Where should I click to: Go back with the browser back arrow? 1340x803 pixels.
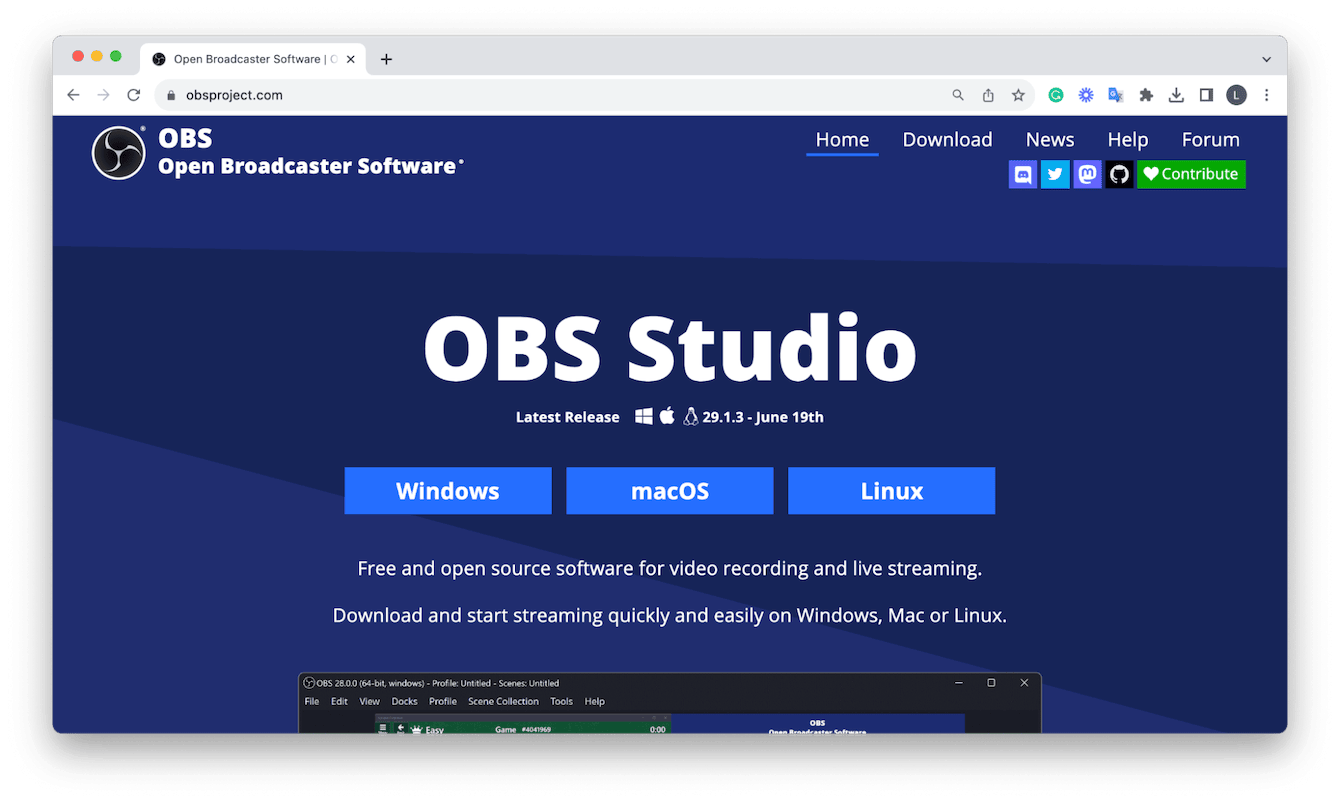73,95
